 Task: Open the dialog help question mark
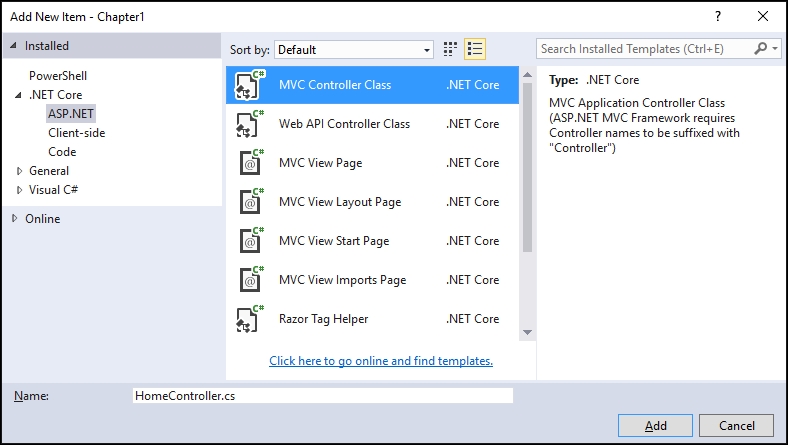click(718, 17)
